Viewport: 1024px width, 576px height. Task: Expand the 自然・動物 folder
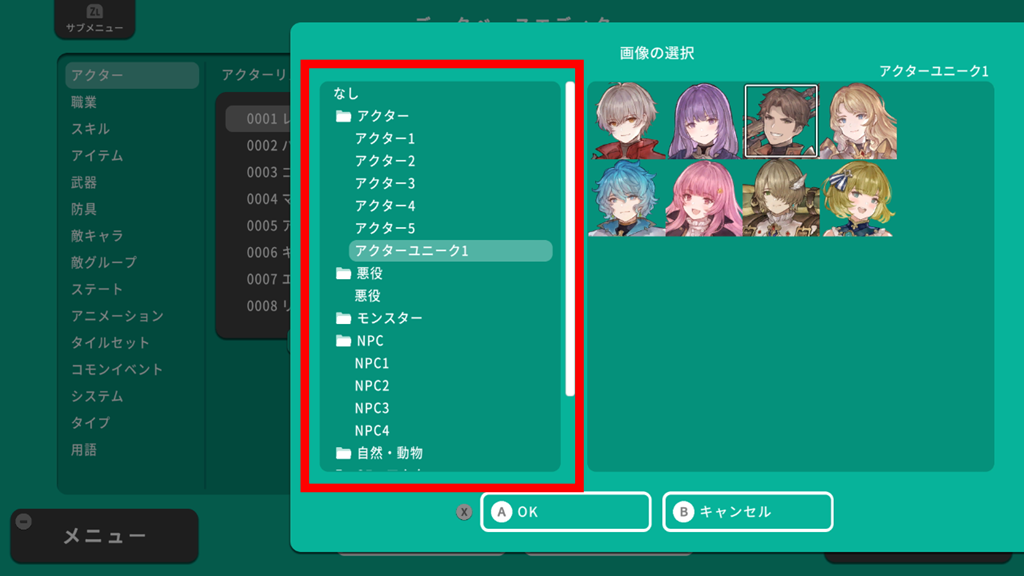pos(344,453)
